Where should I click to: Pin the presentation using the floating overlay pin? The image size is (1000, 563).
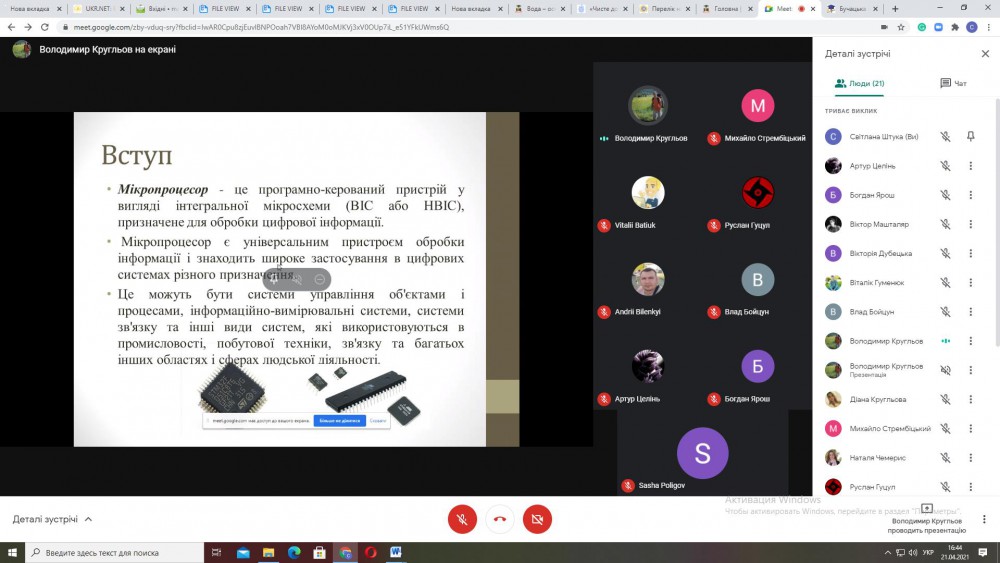click(274, 280)
